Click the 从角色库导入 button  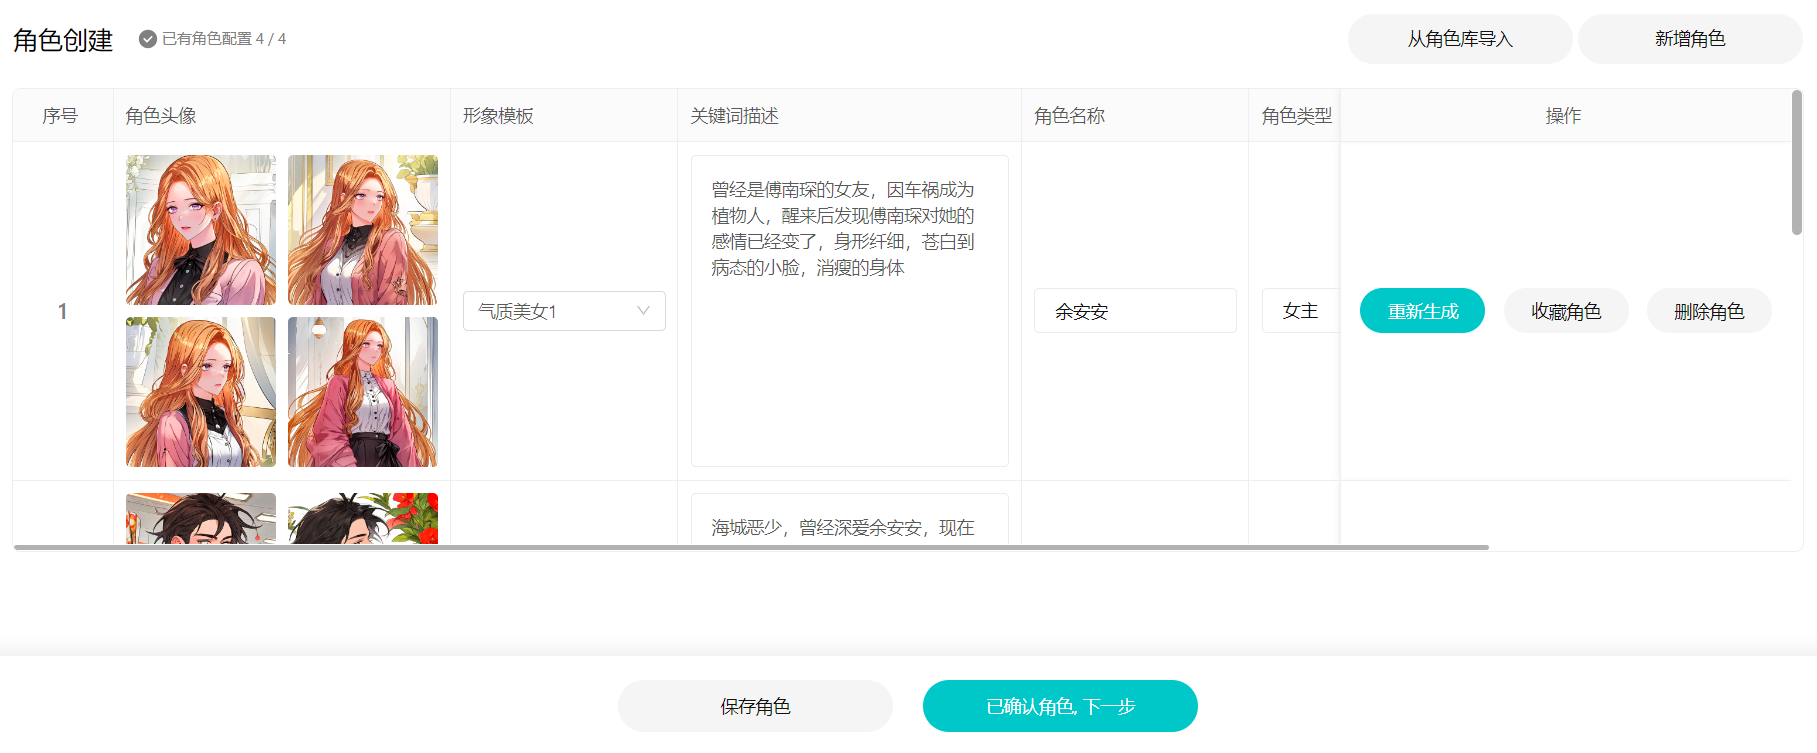(x=1460, y=39)
